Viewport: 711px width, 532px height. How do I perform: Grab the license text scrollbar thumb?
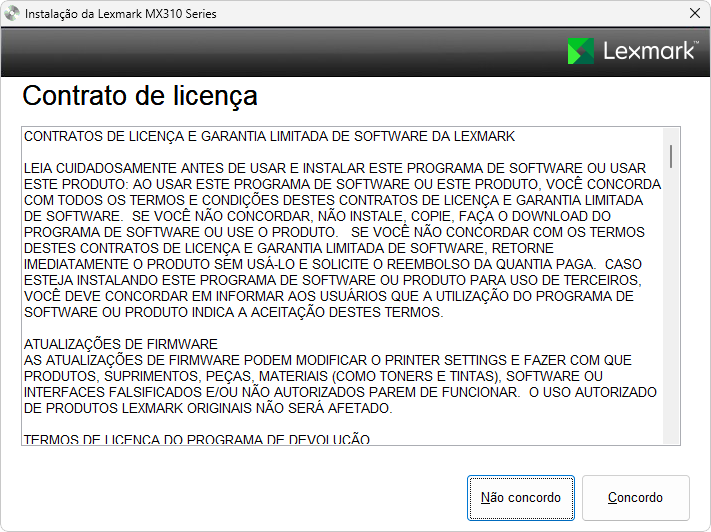[671, 156]
